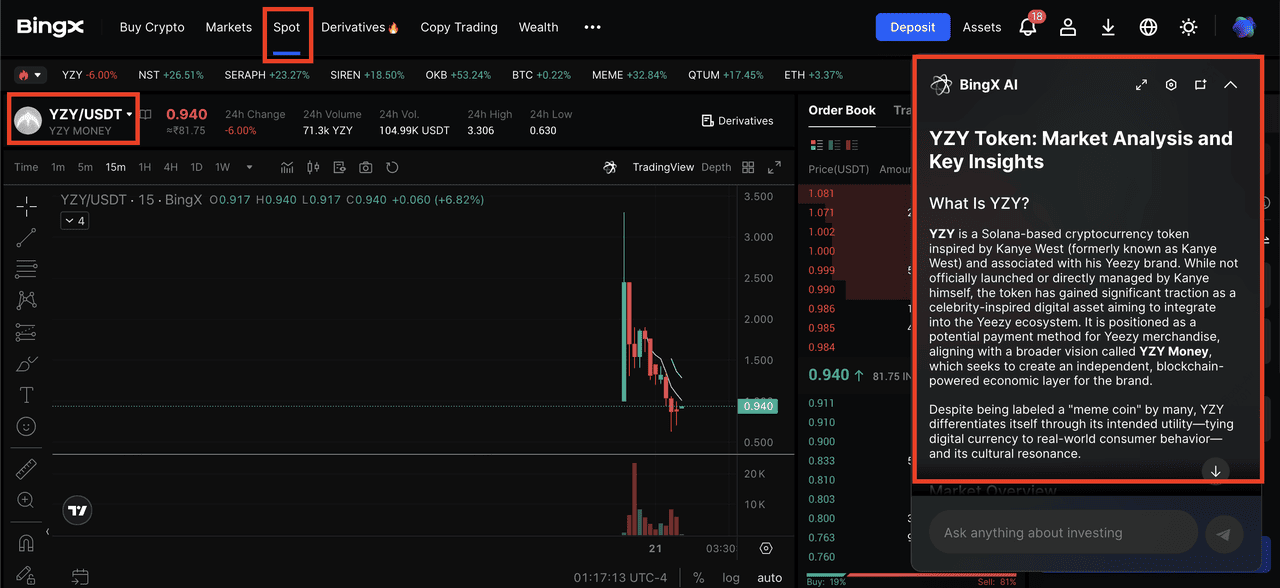Viewport: 1280px width, 588px height.
Task: Toggle the light/dark theme sun icon
Action: tap(1188, 28)
